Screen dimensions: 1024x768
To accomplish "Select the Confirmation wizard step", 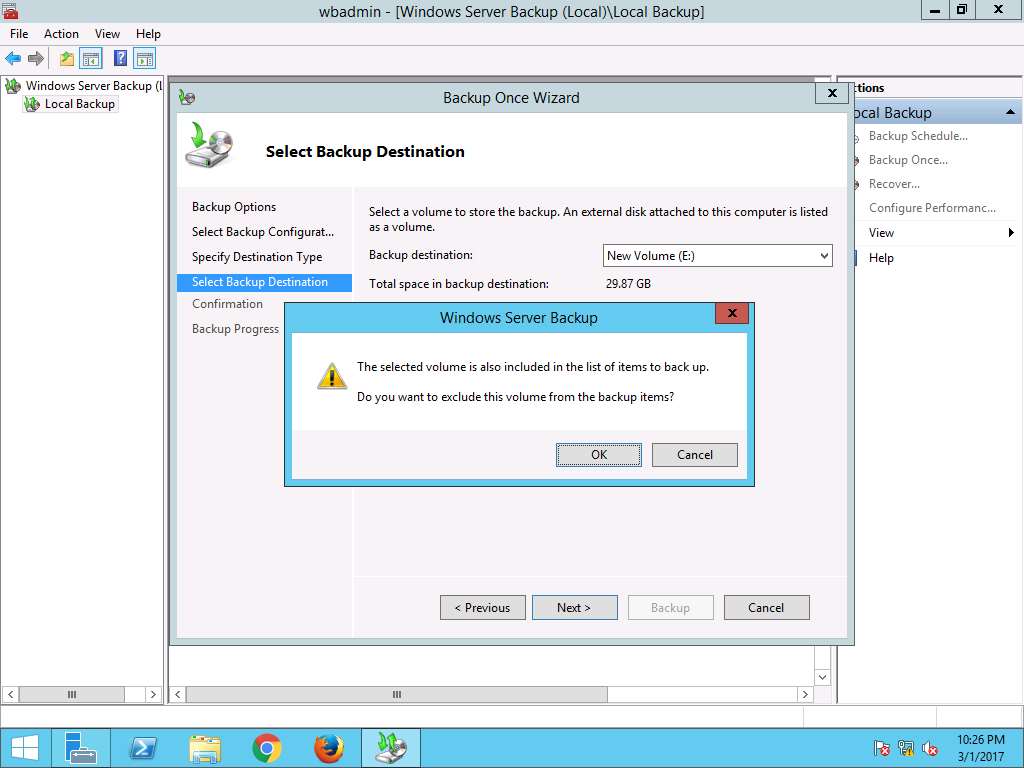I will tap(227, 304).
